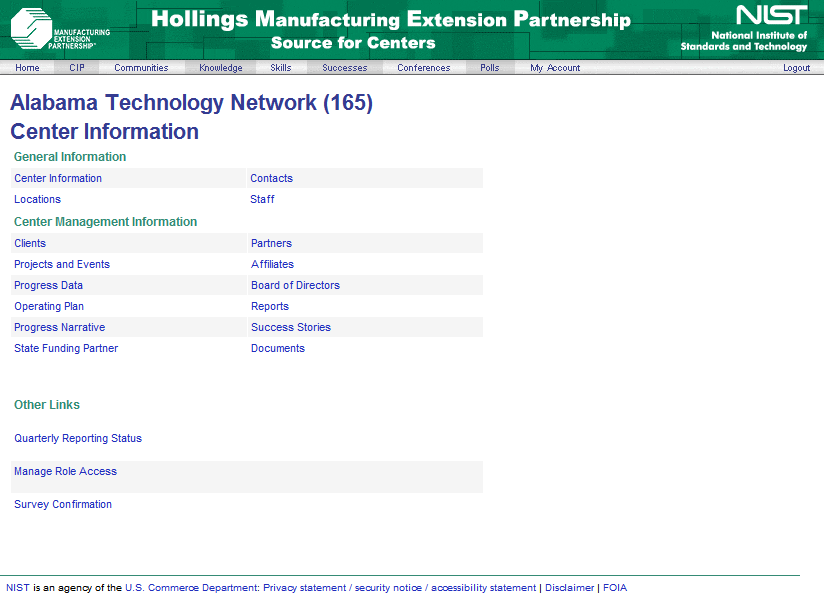This screenshot has height=600, width=830.
Task: Open U.S. Commerce Department footer link
Action: [x=191, y=588]
